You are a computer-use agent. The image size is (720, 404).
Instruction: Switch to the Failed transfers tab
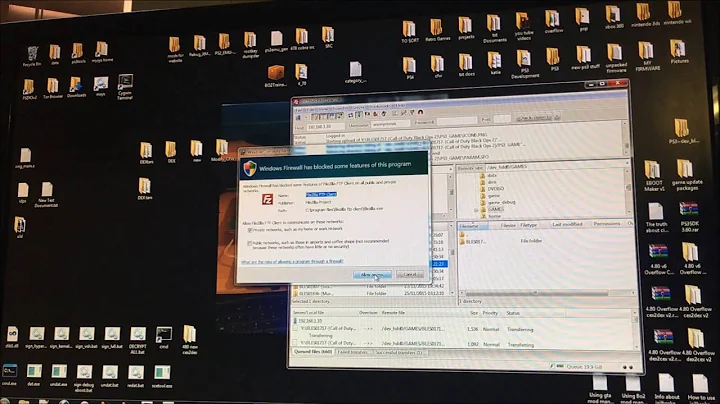353,353
